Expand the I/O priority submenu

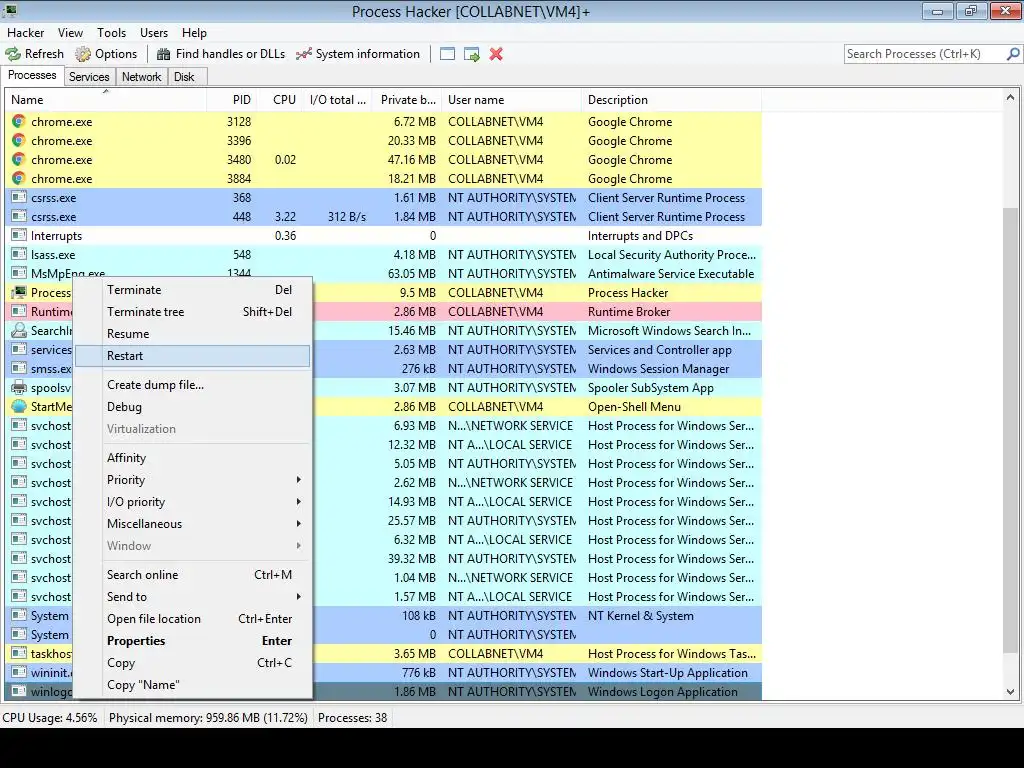click(x=298, y=502)
